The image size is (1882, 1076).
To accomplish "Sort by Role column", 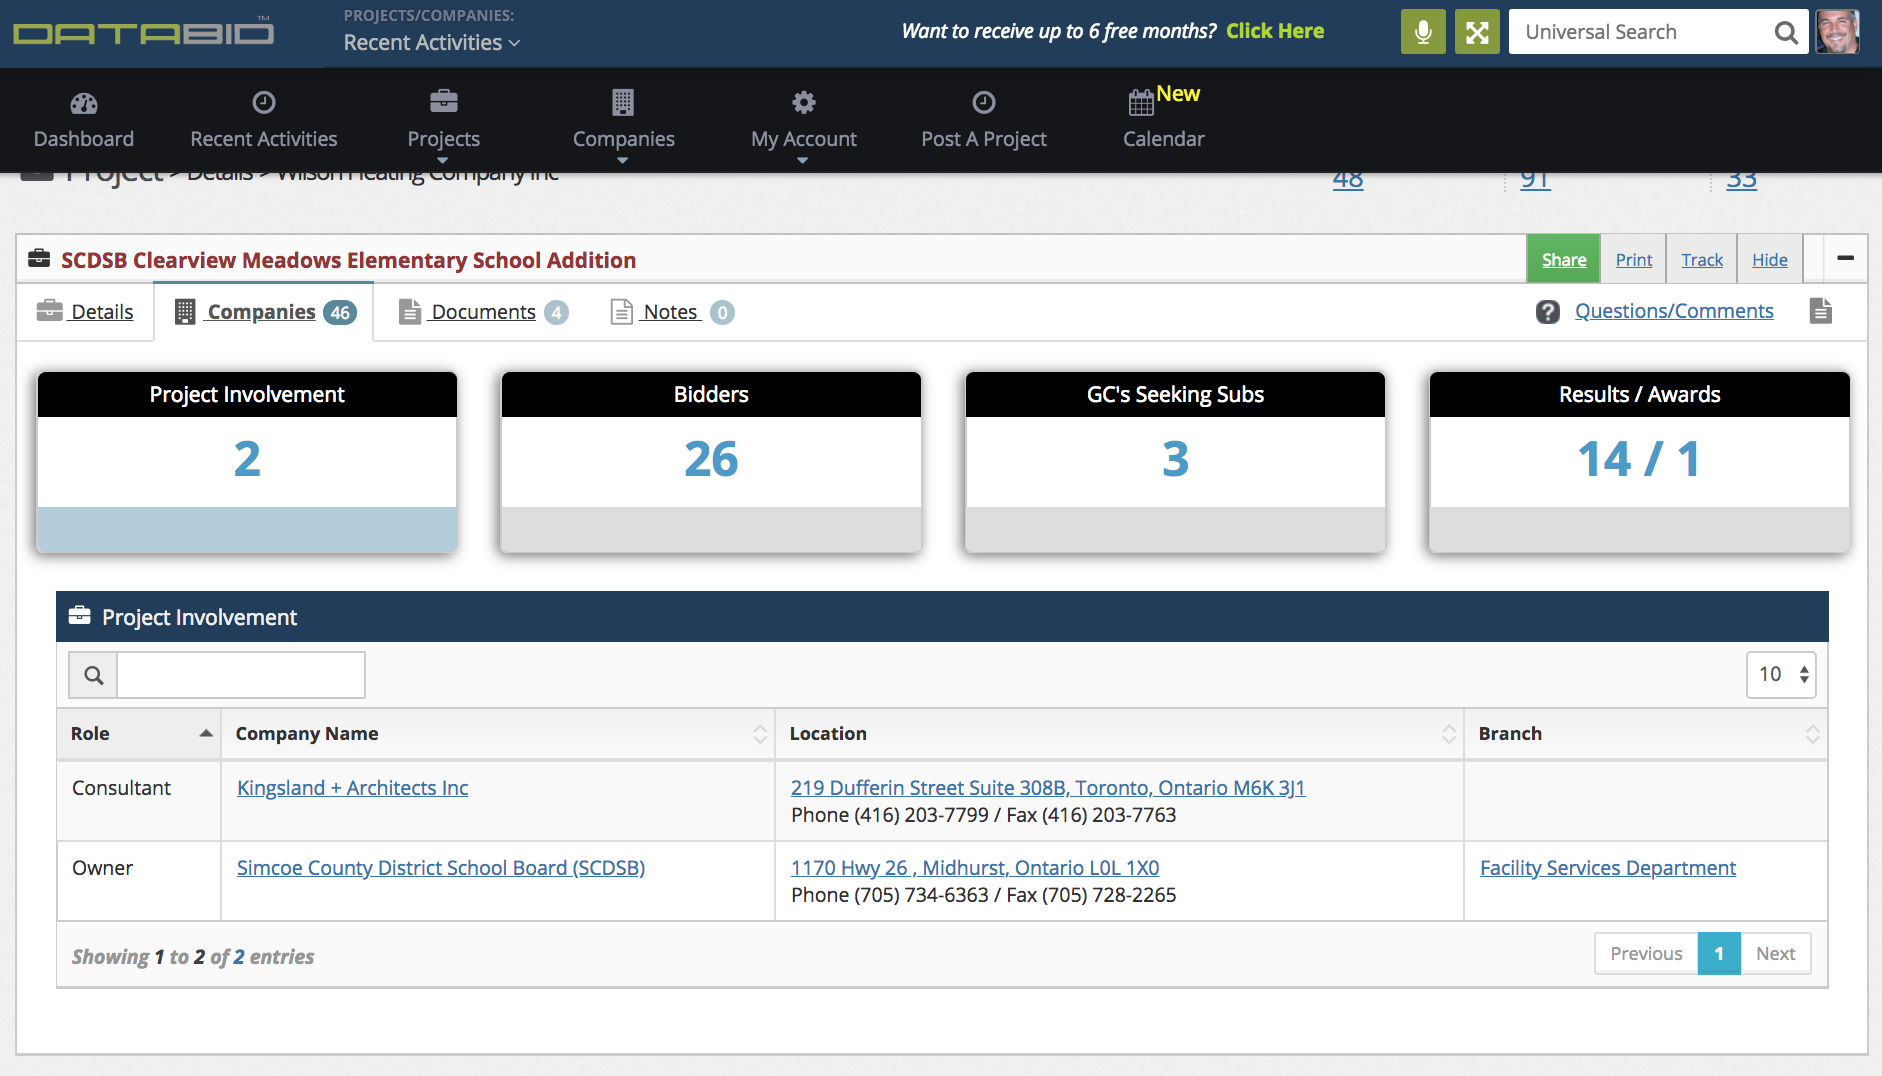I will [139, 734].
